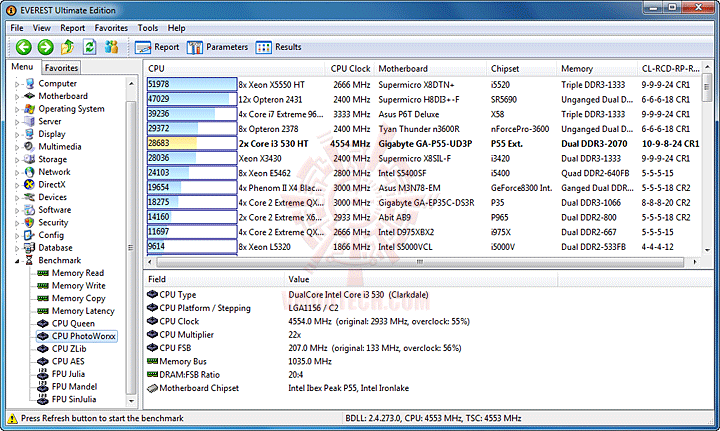Select the Multimedia icon in tree
The height and width of the screenshot is (431, 720).
click(30, 146)
